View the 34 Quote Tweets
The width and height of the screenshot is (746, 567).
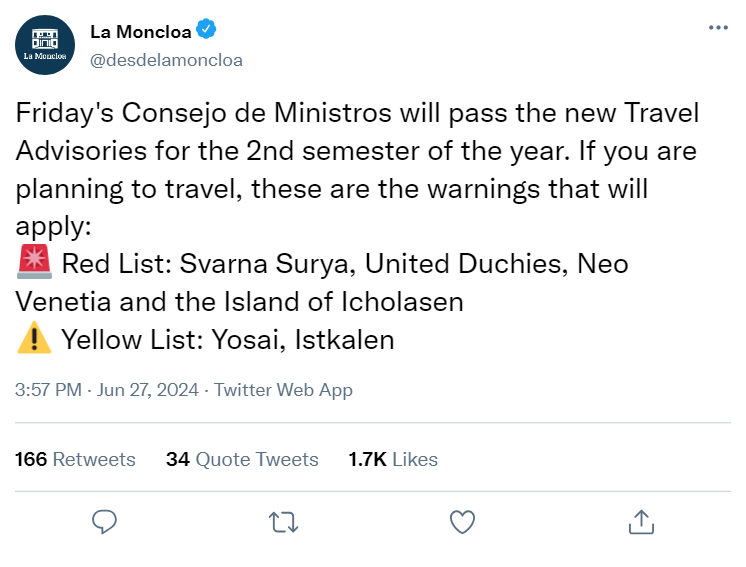pyautogui.click(x=242, y=459)
